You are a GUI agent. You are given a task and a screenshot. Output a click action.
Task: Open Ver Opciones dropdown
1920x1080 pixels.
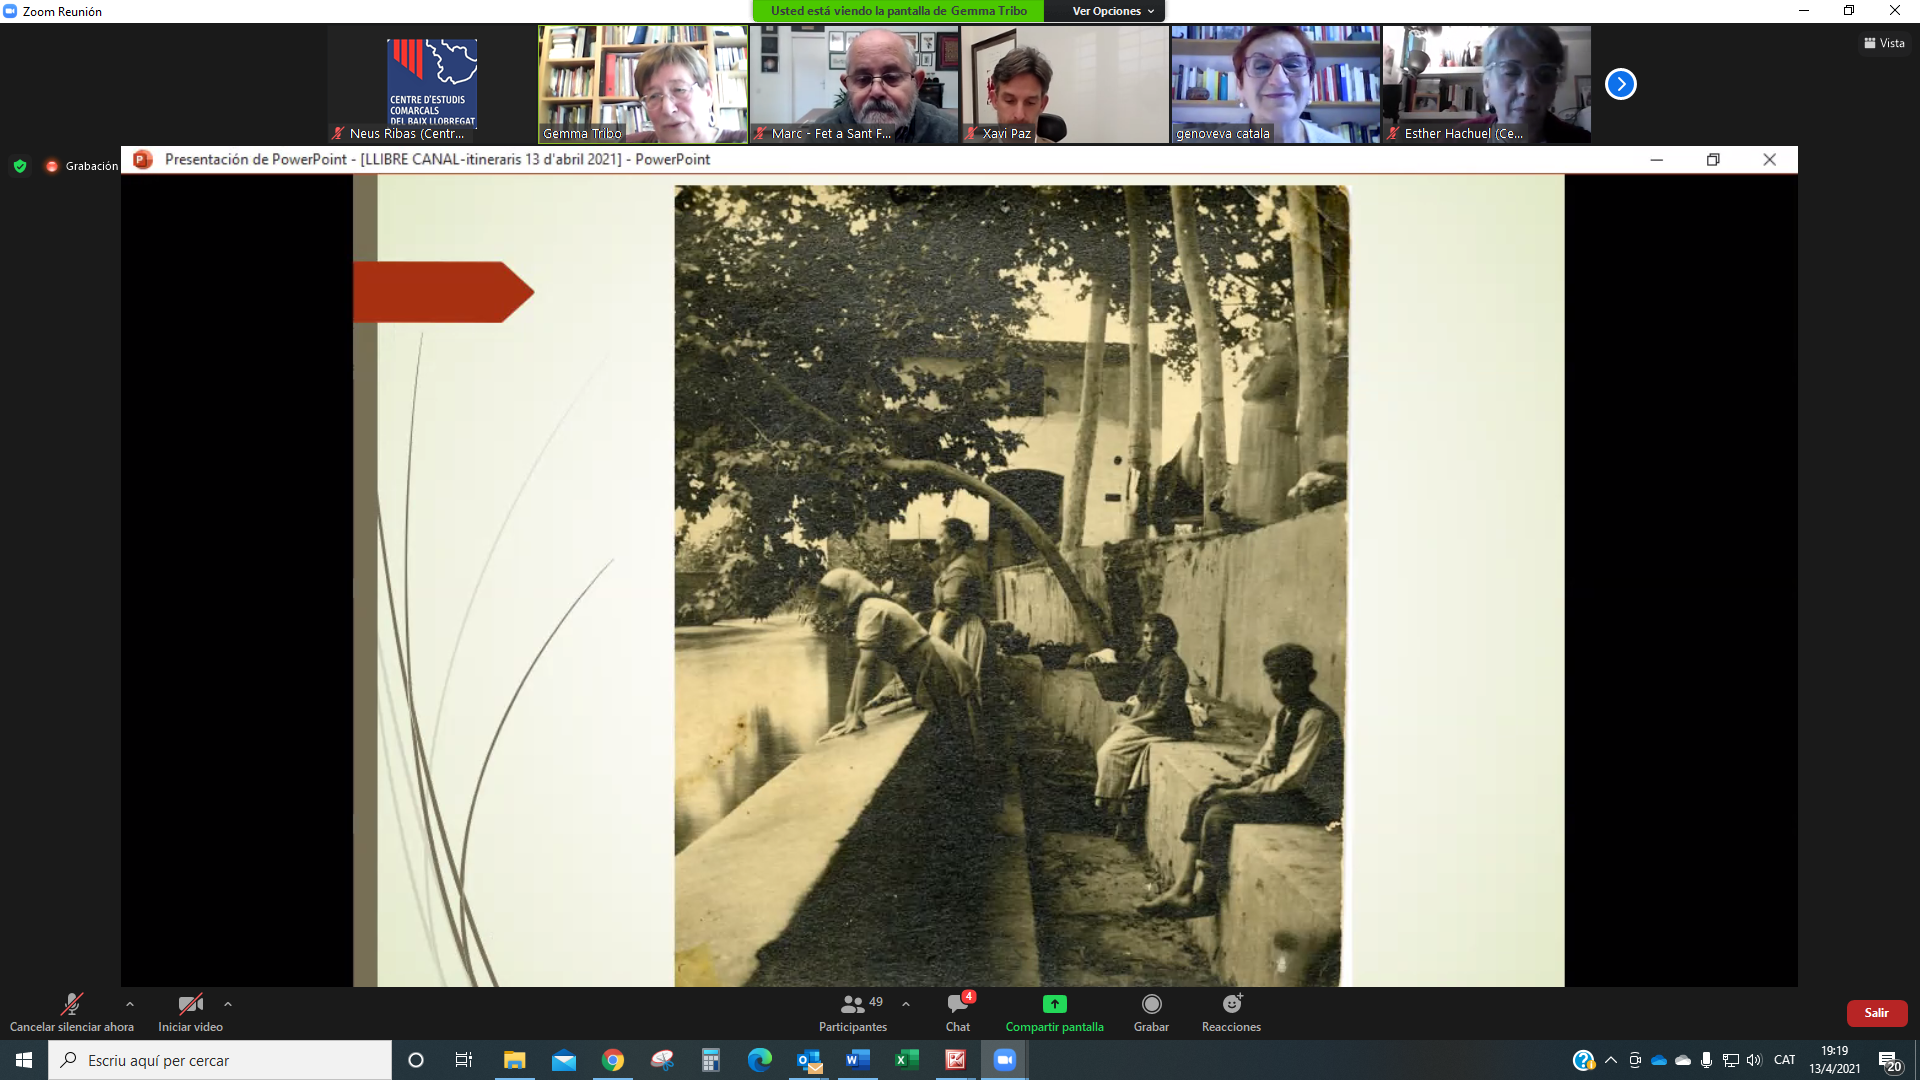click(x=1112, y=11)
